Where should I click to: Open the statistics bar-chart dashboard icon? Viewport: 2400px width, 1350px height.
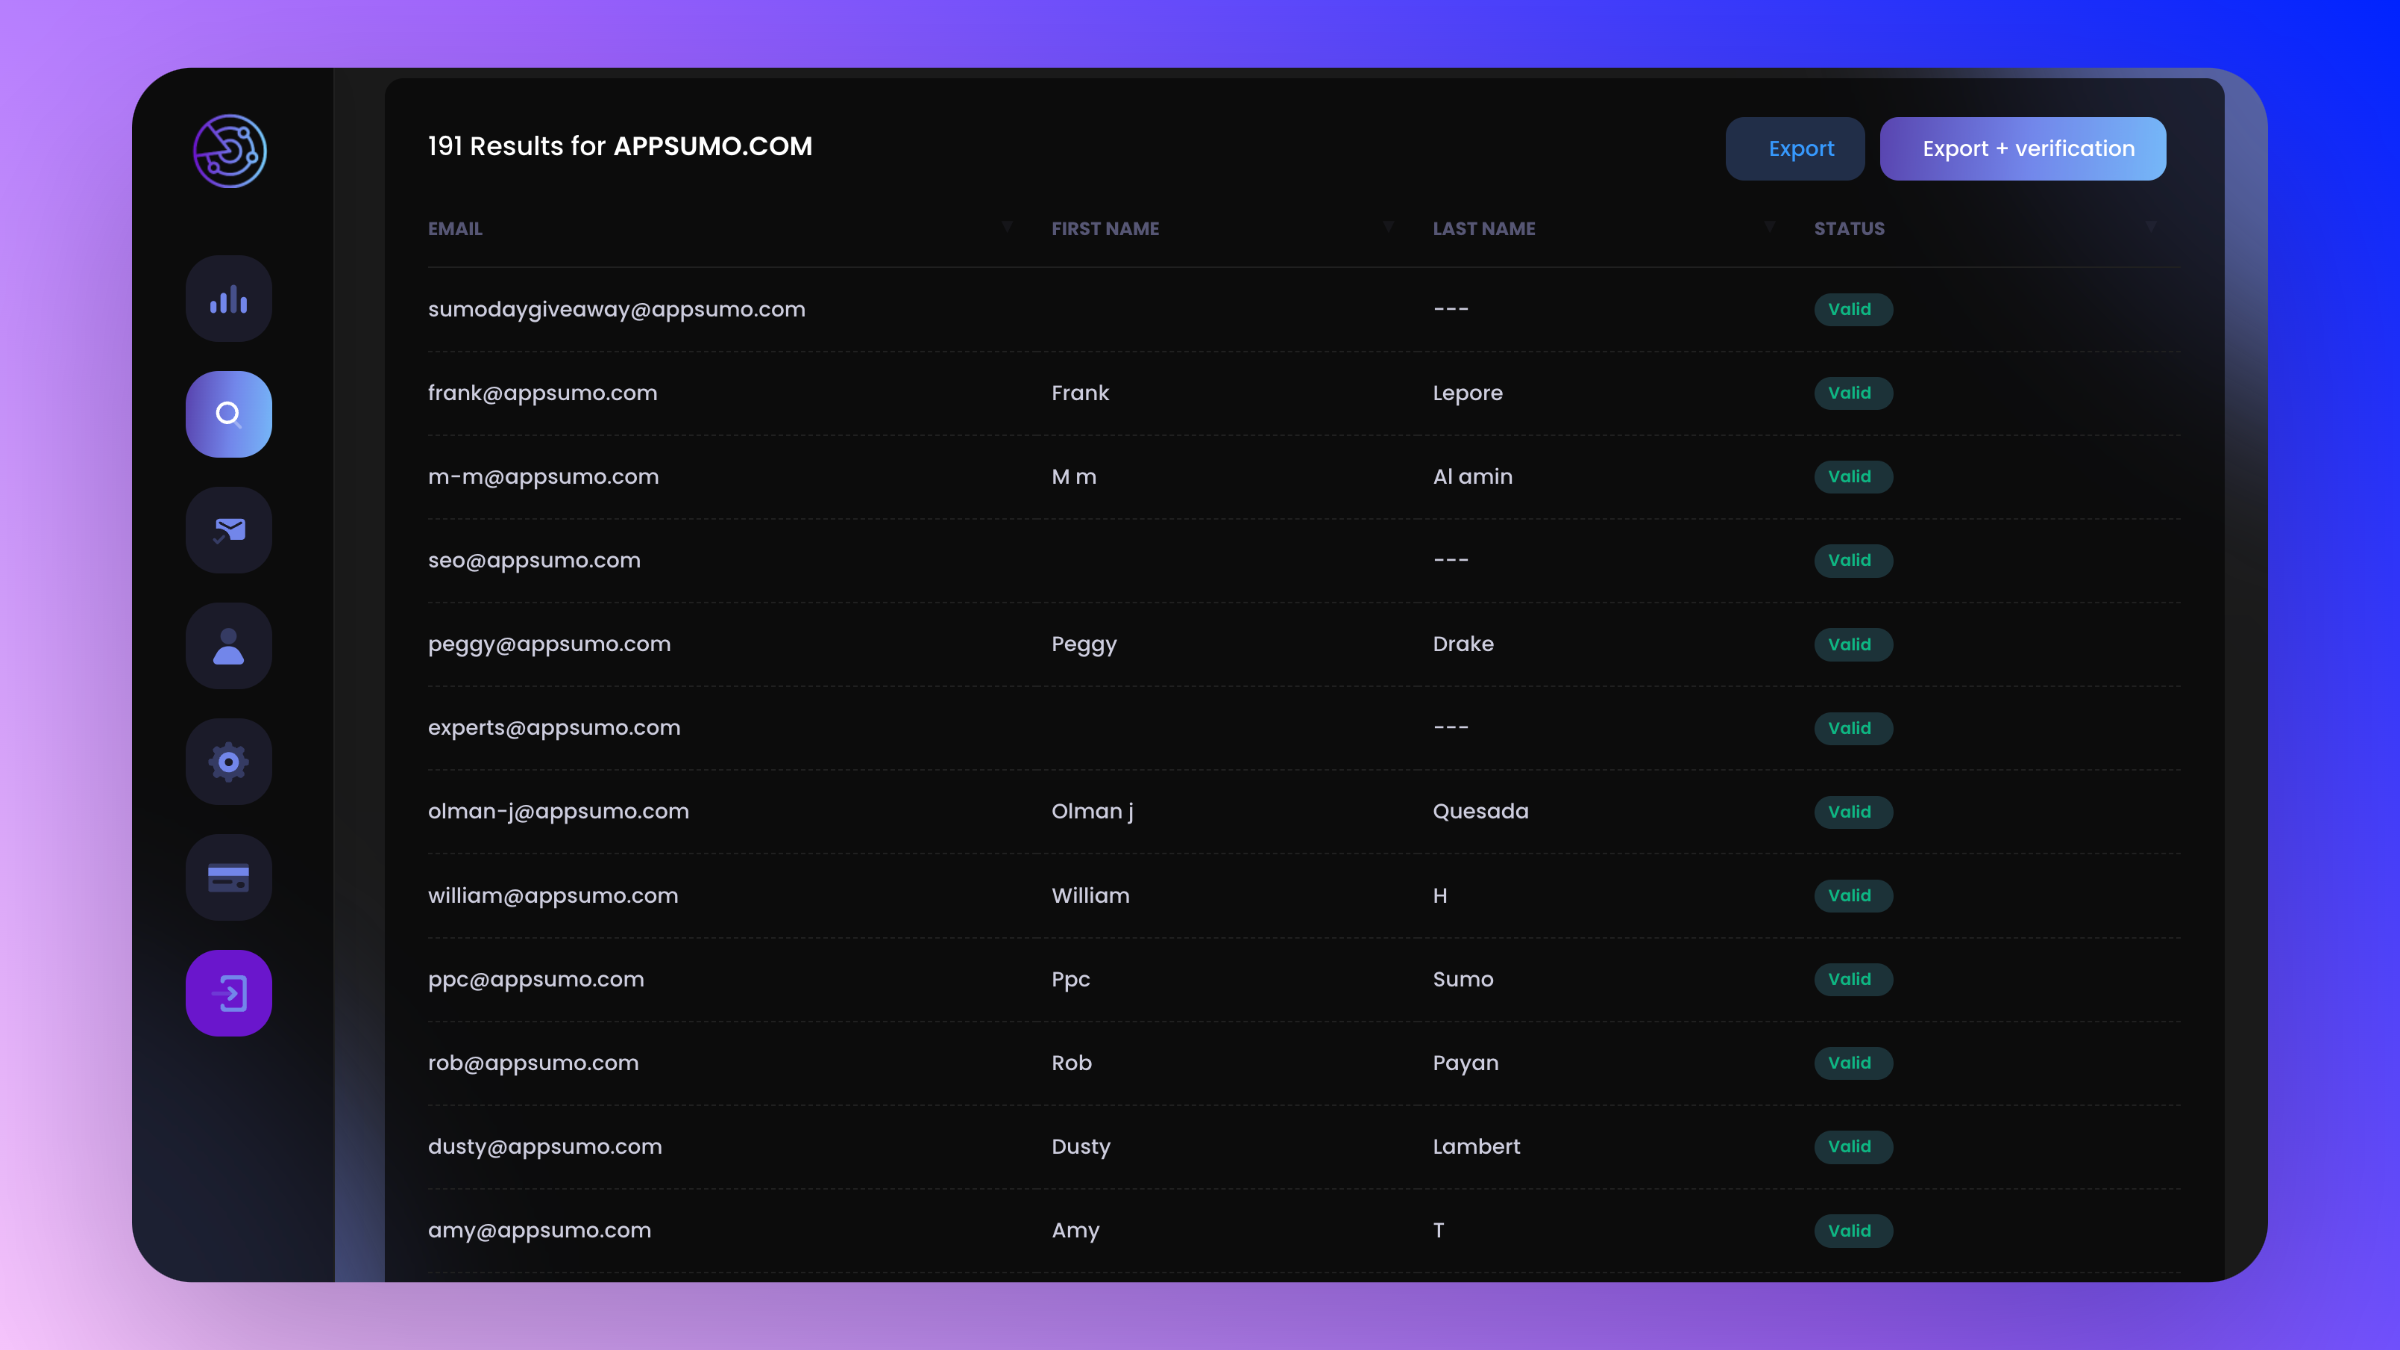click(x=229, y=299)
